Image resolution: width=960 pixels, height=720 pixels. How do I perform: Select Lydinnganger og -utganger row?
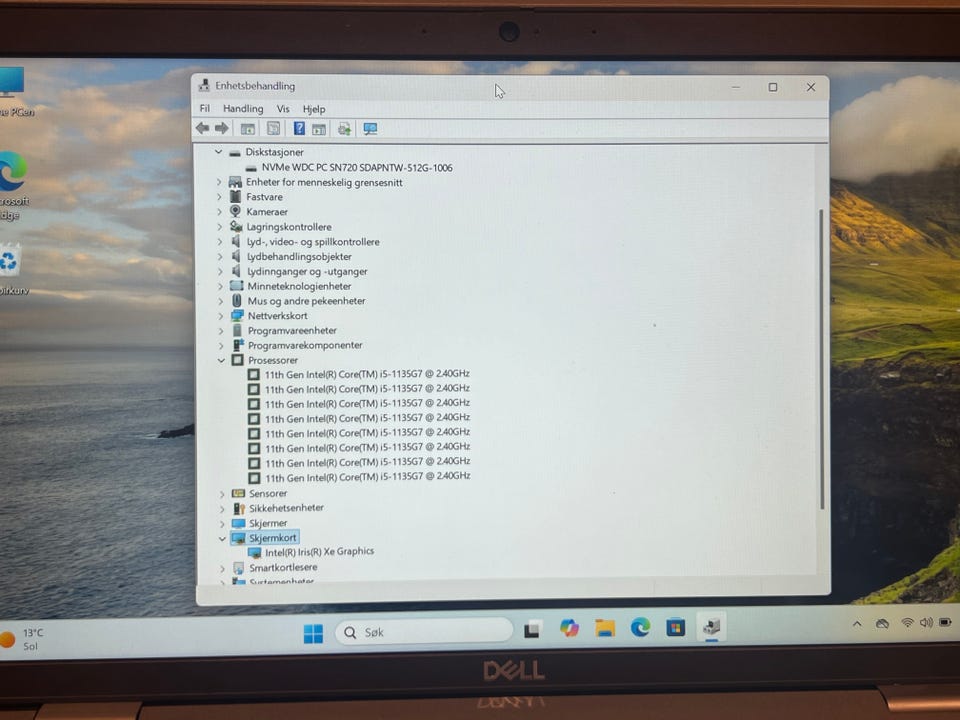click(x=307, y=271)
